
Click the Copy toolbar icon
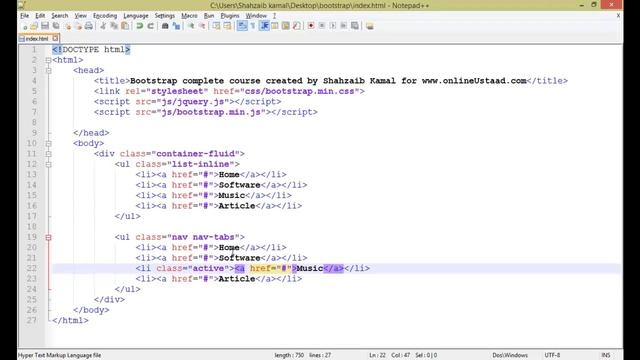114,26
